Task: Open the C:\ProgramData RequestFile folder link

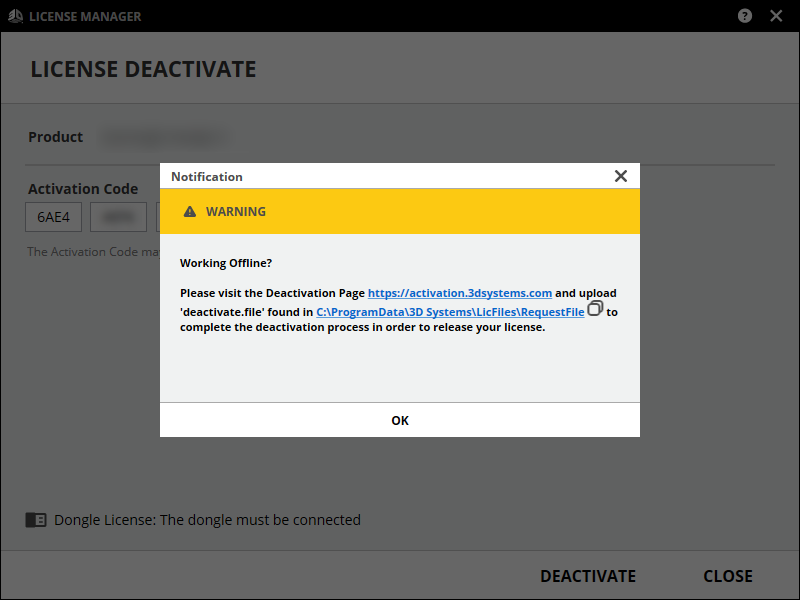Action: click(x=450, y=312)
